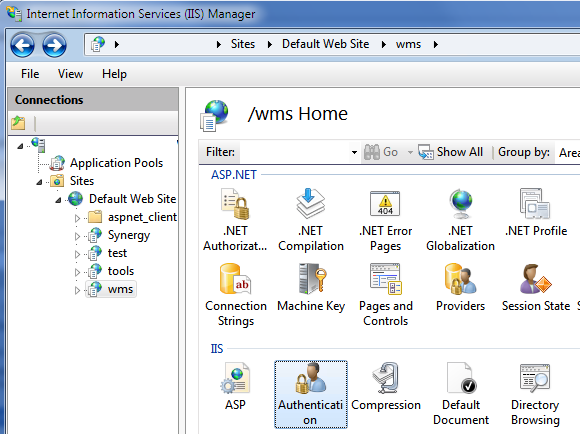The height and width of the screenshot is (434, 580).
Task: Open the File menu
Action: click(30, 74)
